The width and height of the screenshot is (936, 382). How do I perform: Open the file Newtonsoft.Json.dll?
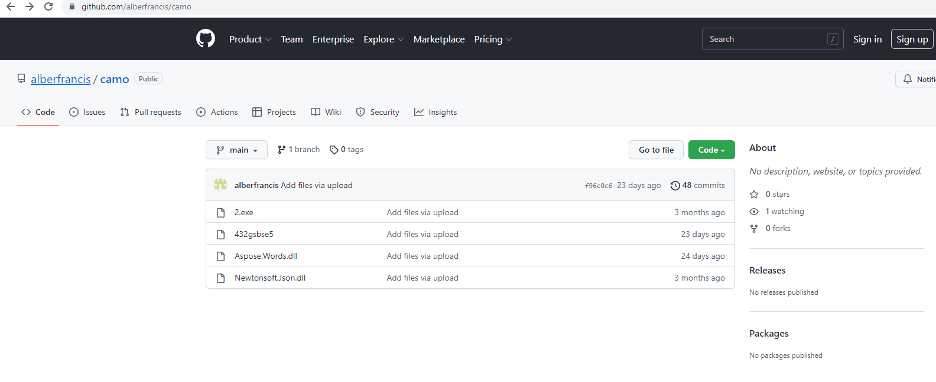click(270, 278)
